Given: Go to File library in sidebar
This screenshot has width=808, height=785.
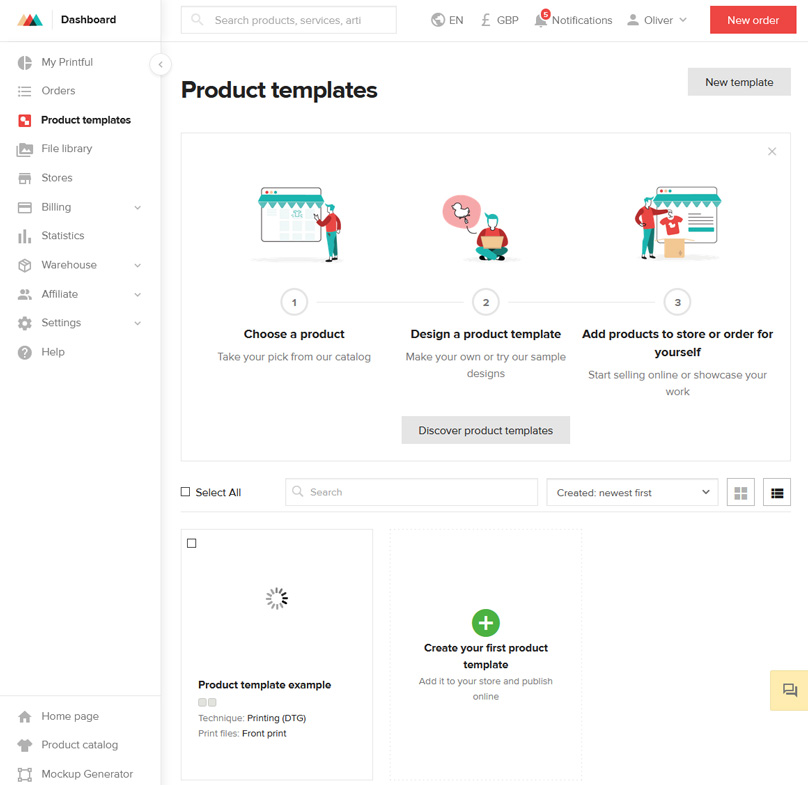Looking at the screenshot, I should 66,149.
